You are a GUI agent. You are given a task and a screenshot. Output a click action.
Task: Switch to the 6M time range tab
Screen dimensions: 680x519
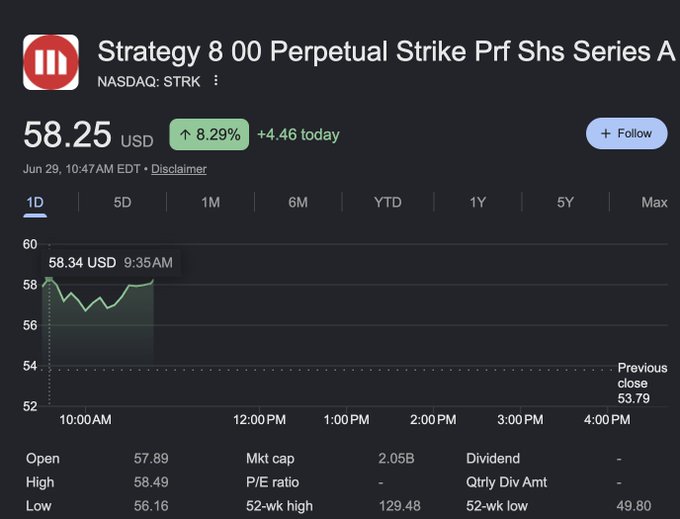(x=298, y=202)
